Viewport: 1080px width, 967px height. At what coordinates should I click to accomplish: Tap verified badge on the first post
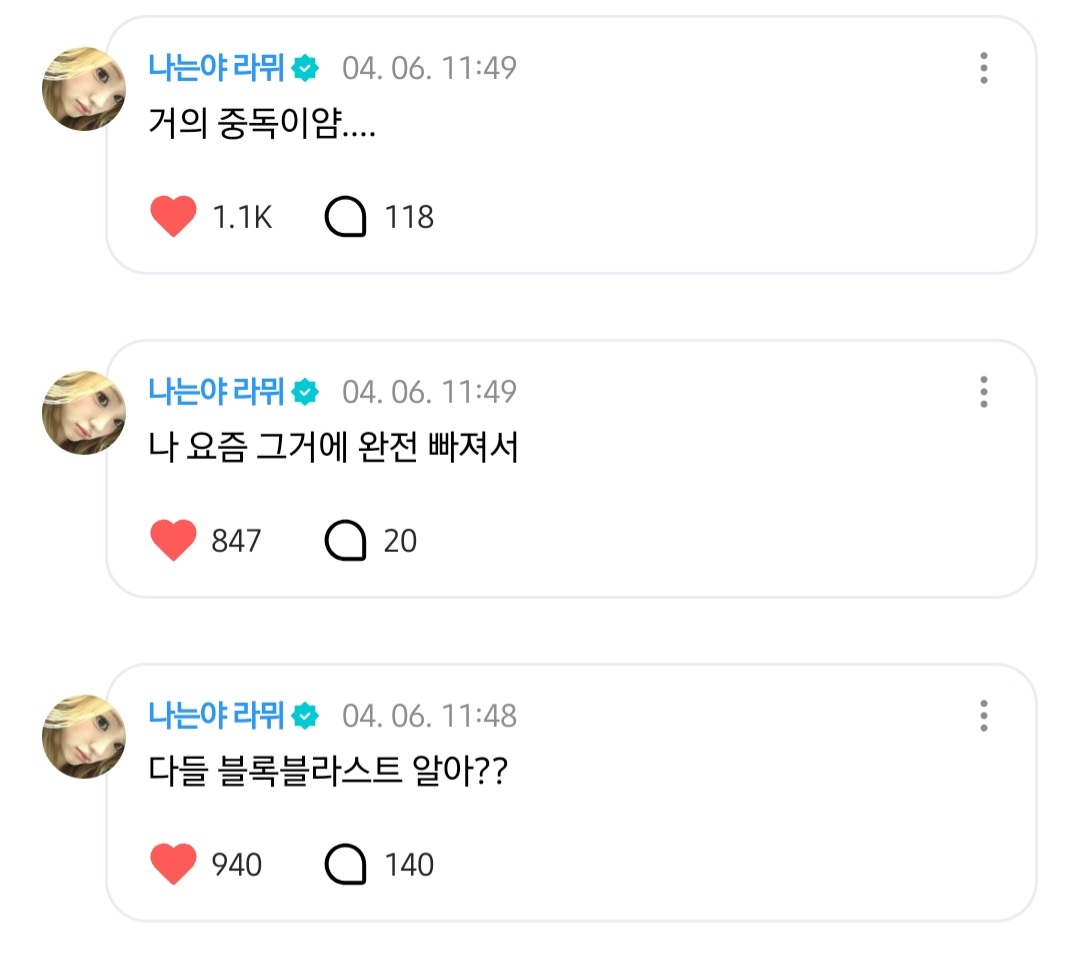tap(305, 68)
